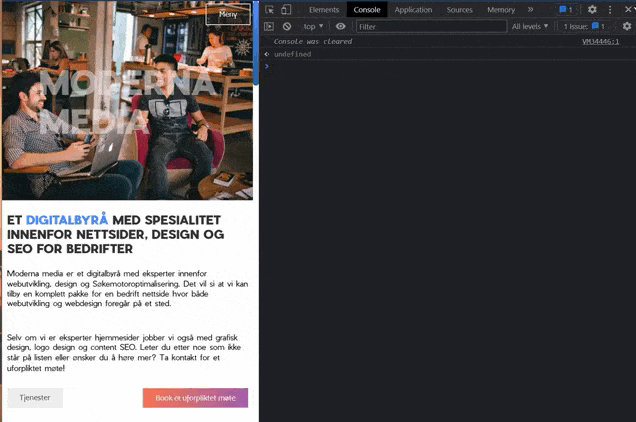The height and width of the screenshot is (422, 636).
Task: Activate the inspect element picker icon
Action: tap(269, 10)
